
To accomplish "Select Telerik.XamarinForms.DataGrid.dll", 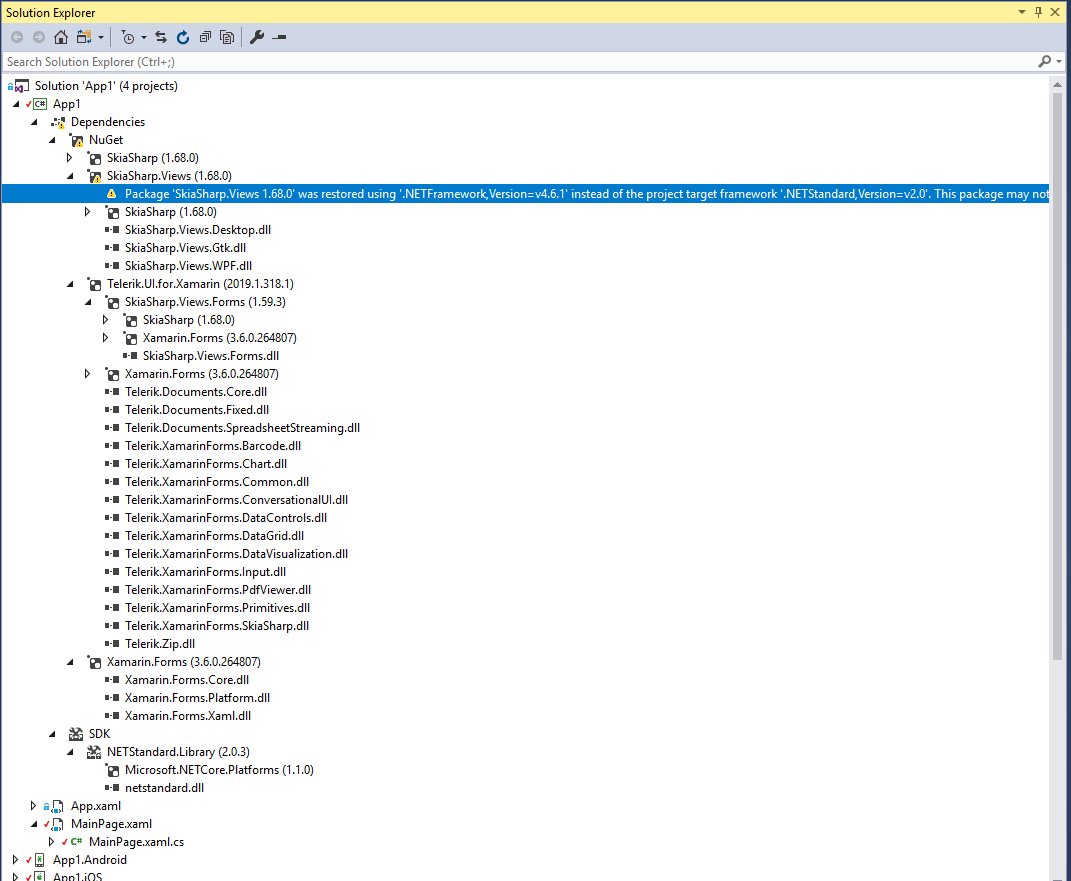I will (214, 536).
